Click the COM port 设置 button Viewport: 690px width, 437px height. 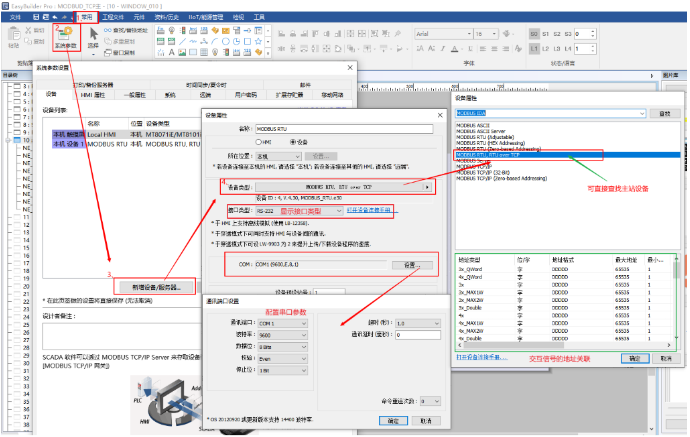[x=410, y=265]
